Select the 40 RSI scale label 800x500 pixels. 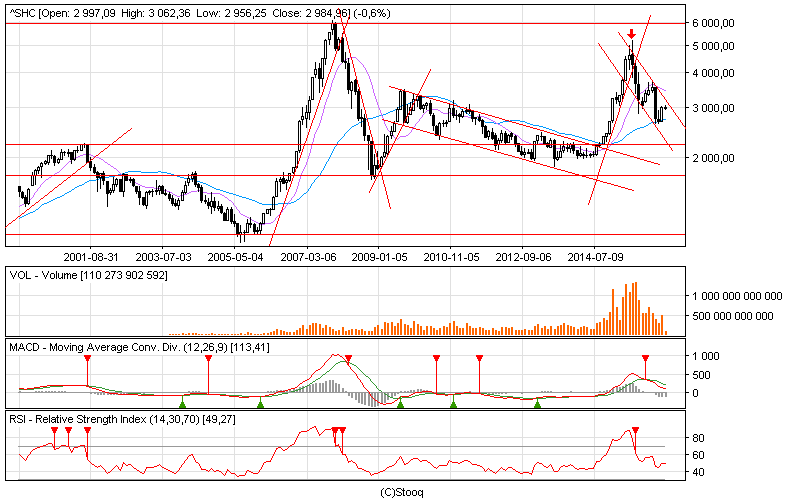click(698, 472)
